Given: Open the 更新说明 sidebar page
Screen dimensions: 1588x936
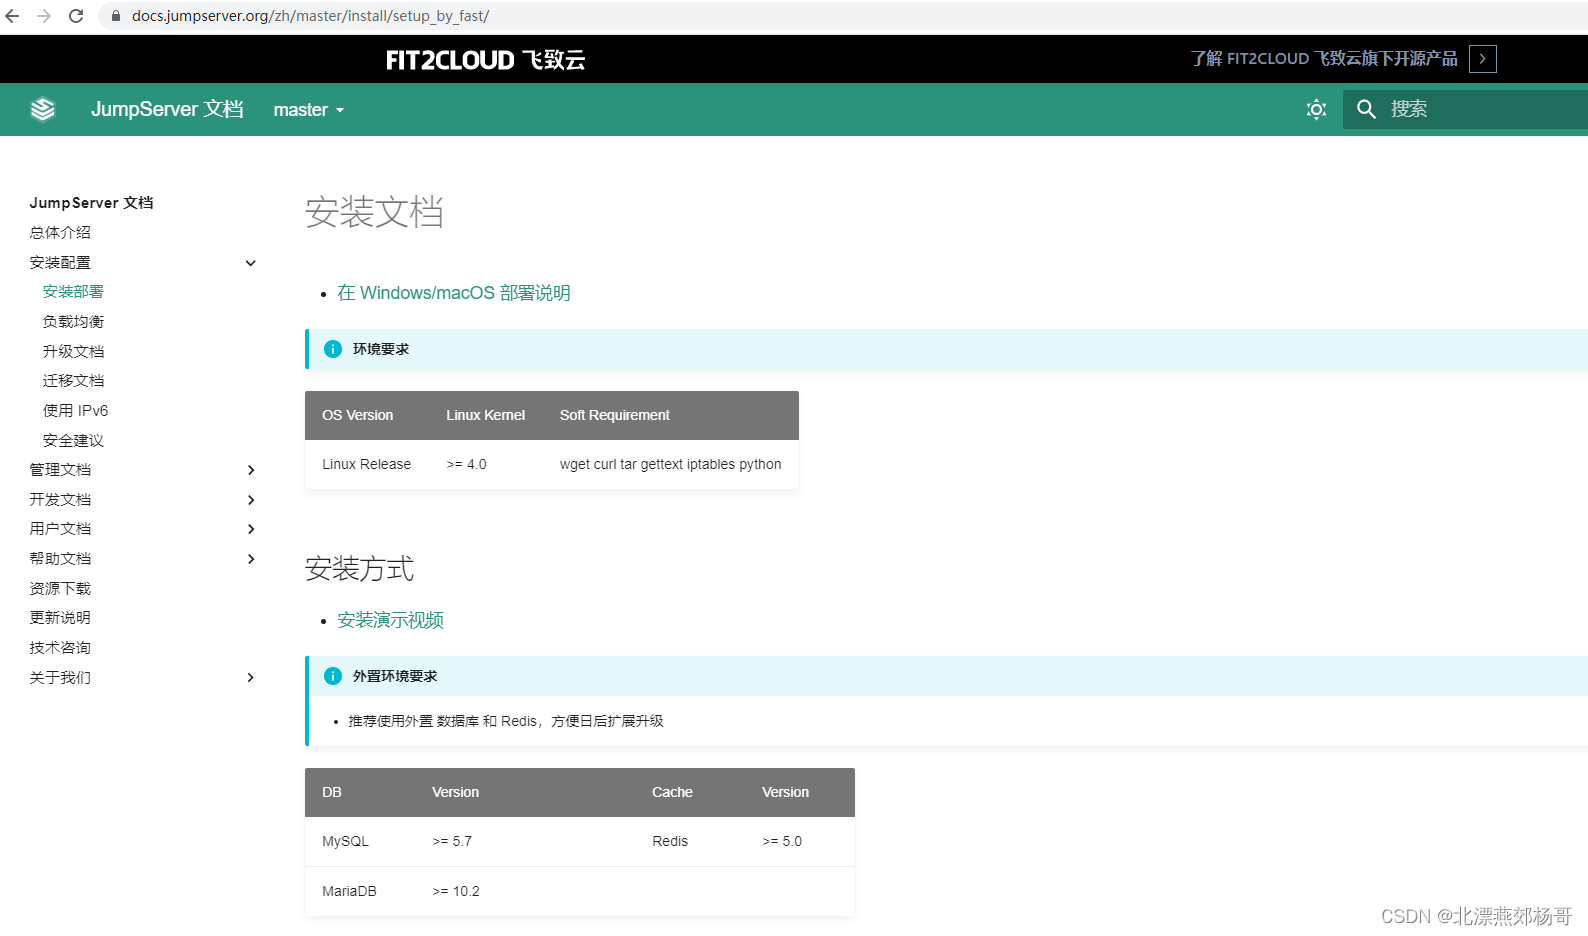Looking at the screenshot, I should [x=60, y=618].
